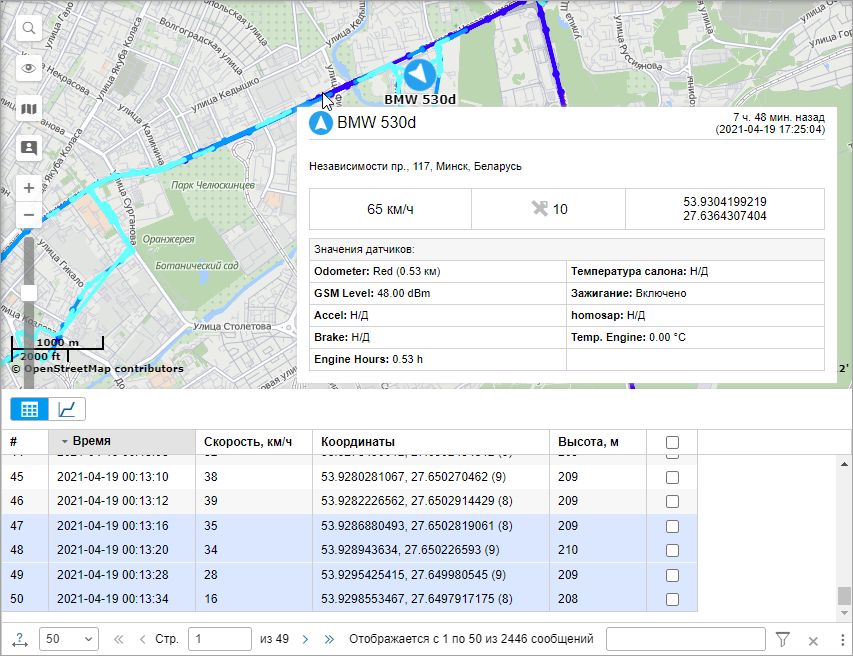Click the table scrollbar thumb

click(x=844, y=596)
